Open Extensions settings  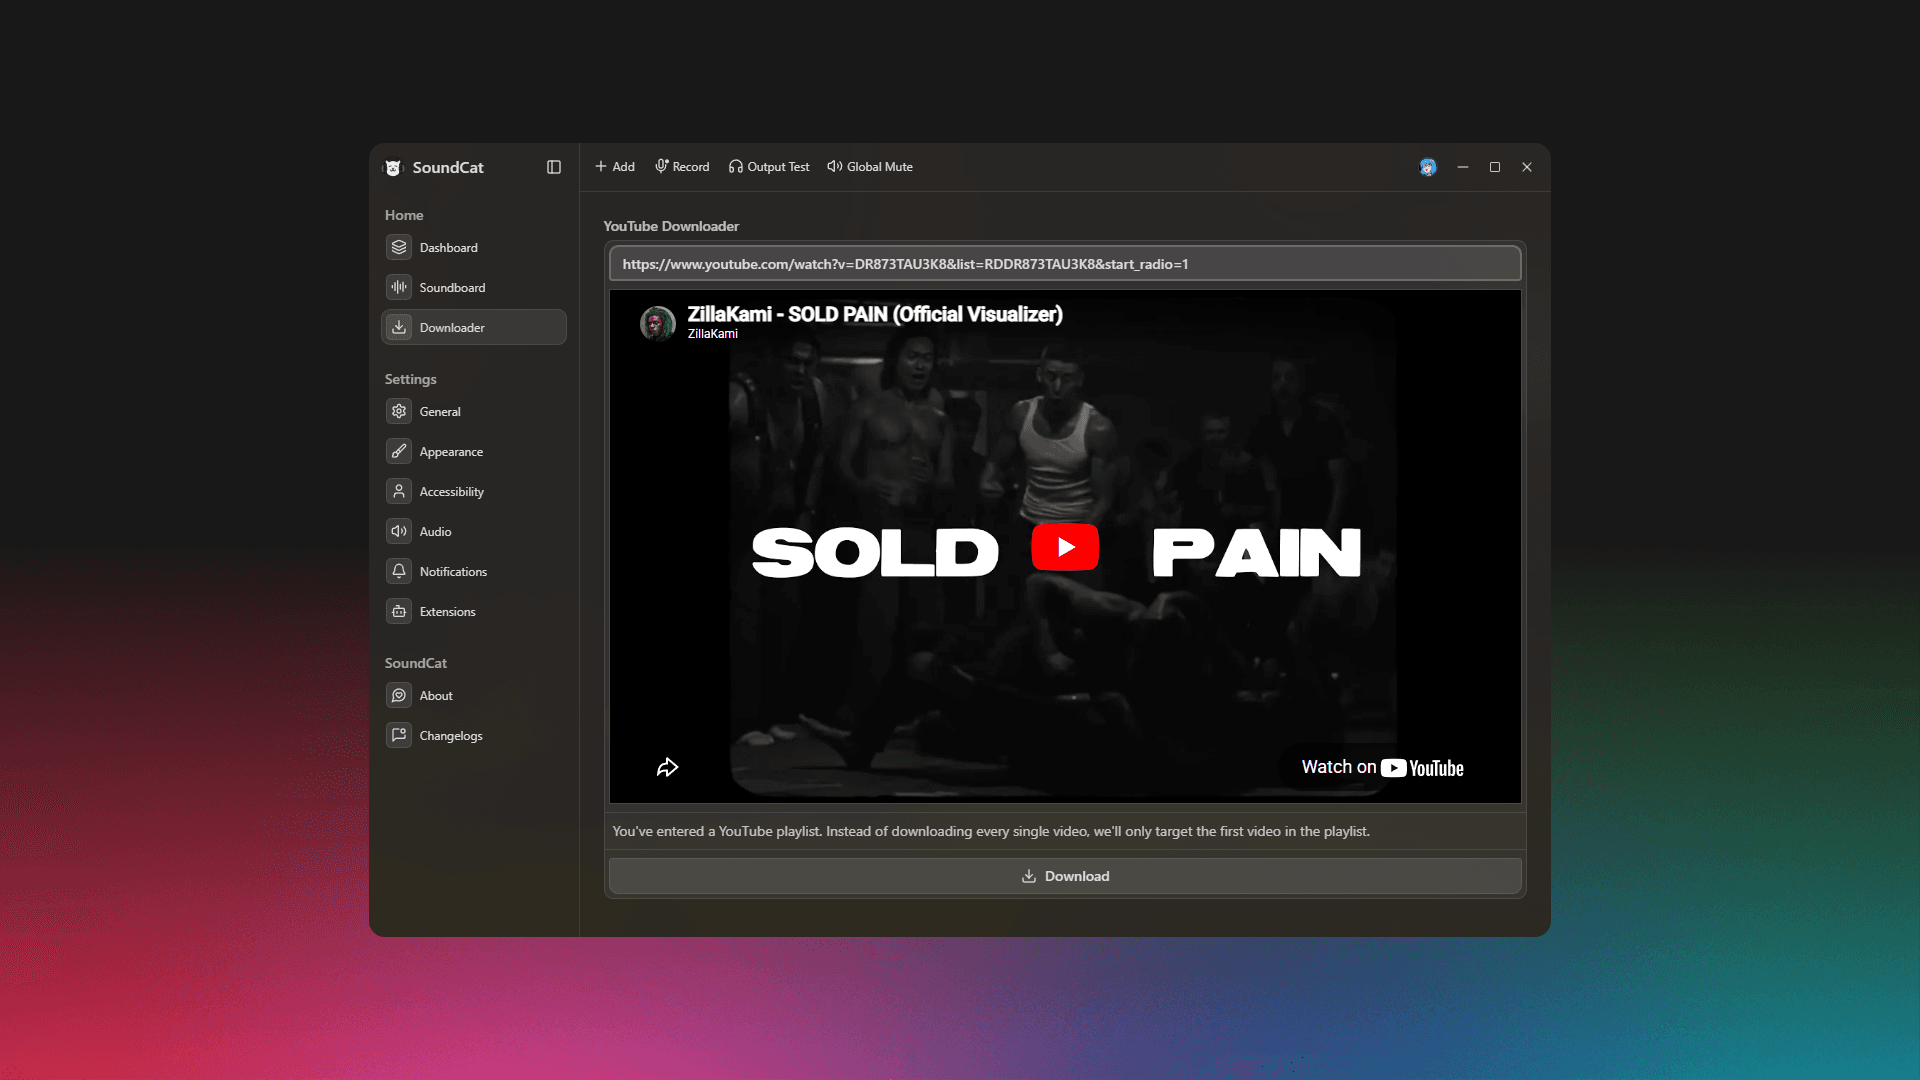(x=474, y=611)
